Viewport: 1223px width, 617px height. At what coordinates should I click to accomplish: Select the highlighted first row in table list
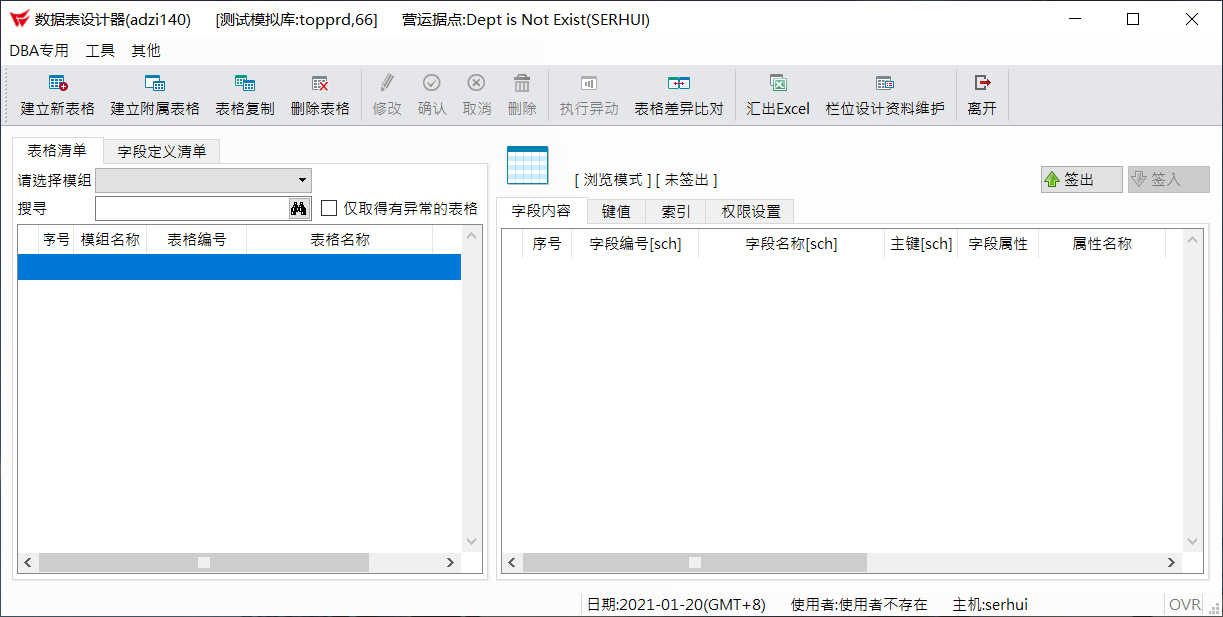click(239, 266)
